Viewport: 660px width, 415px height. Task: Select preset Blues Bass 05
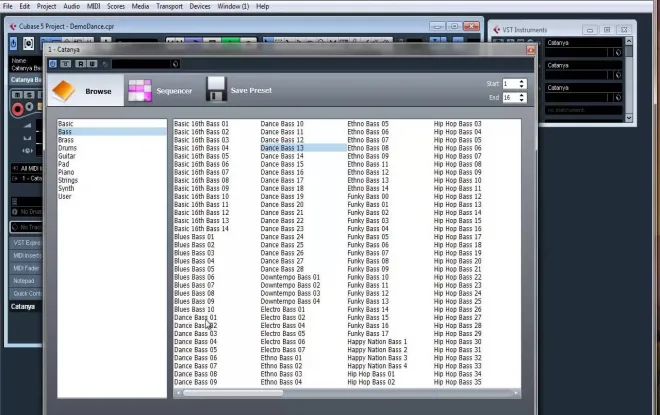point(194,269)
